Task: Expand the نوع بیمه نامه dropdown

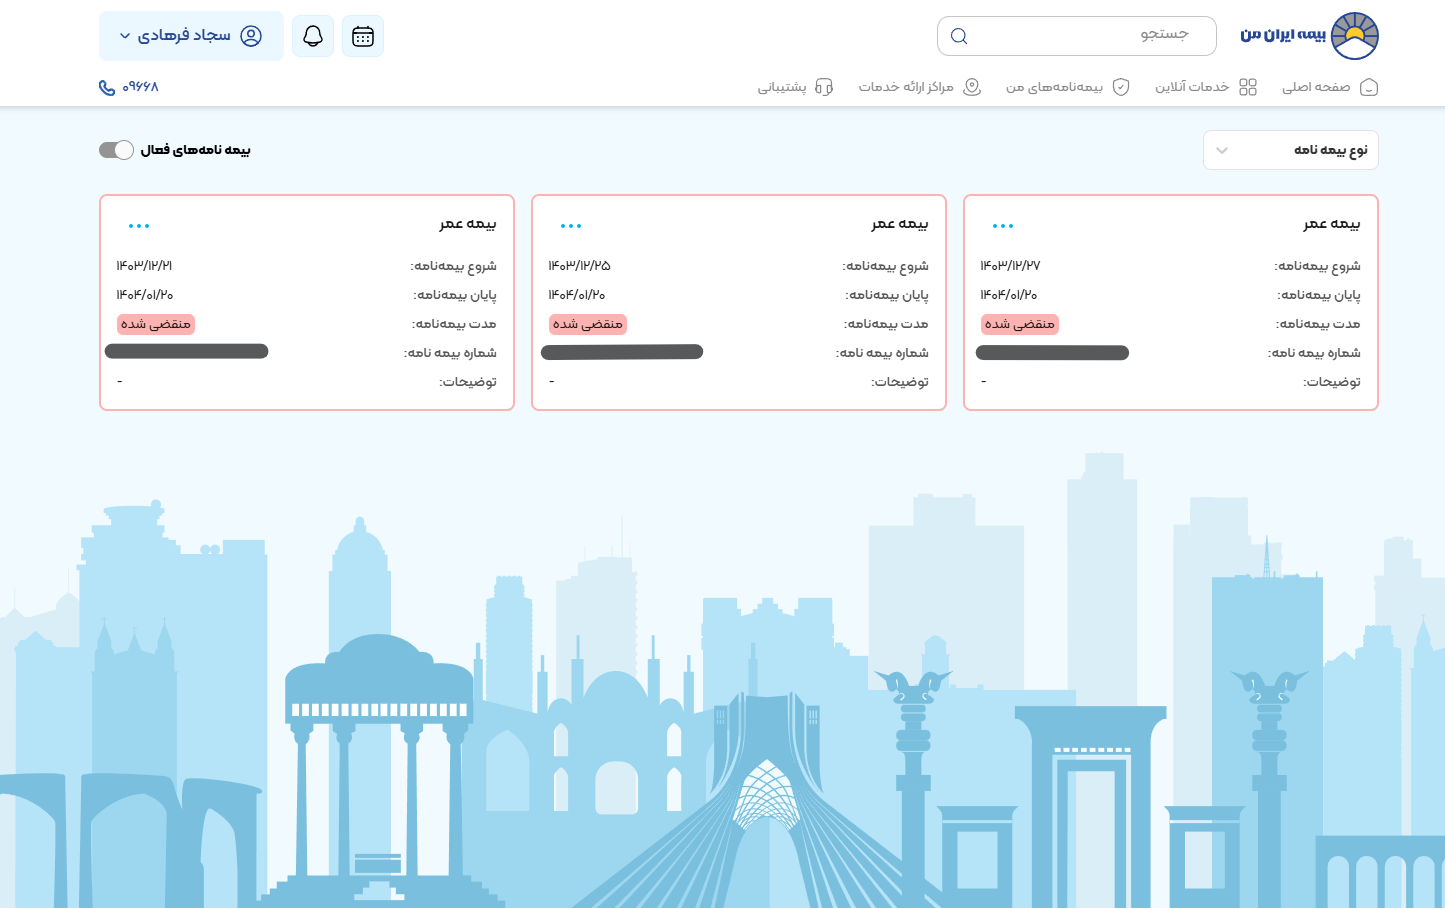Action: click(x=1290, y=149)
